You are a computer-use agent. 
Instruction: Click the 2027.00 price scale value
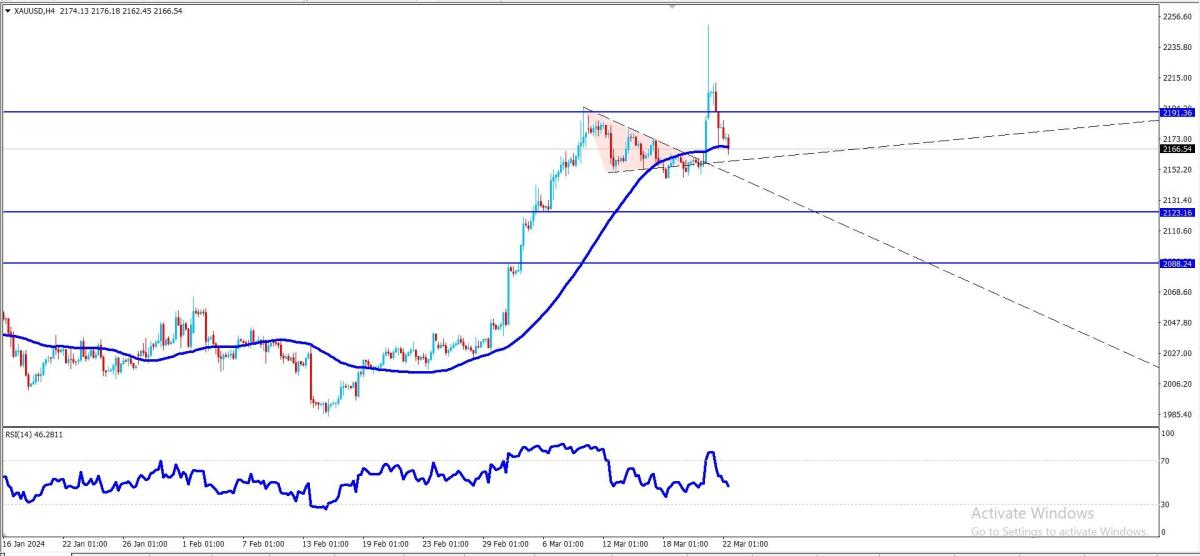(x=1175, y=353)
